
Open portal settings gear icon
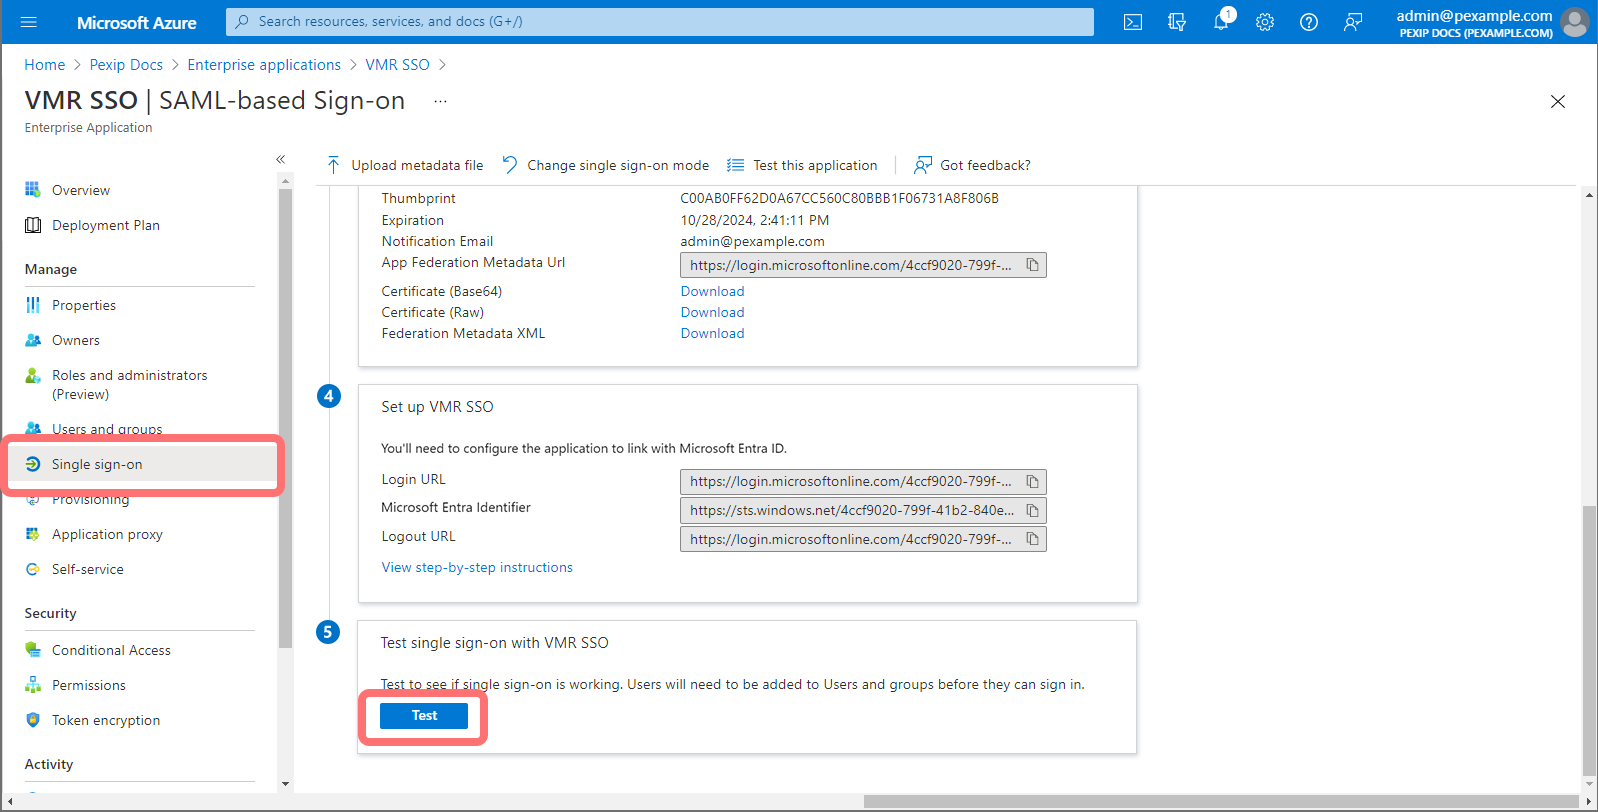point(1265,22)
